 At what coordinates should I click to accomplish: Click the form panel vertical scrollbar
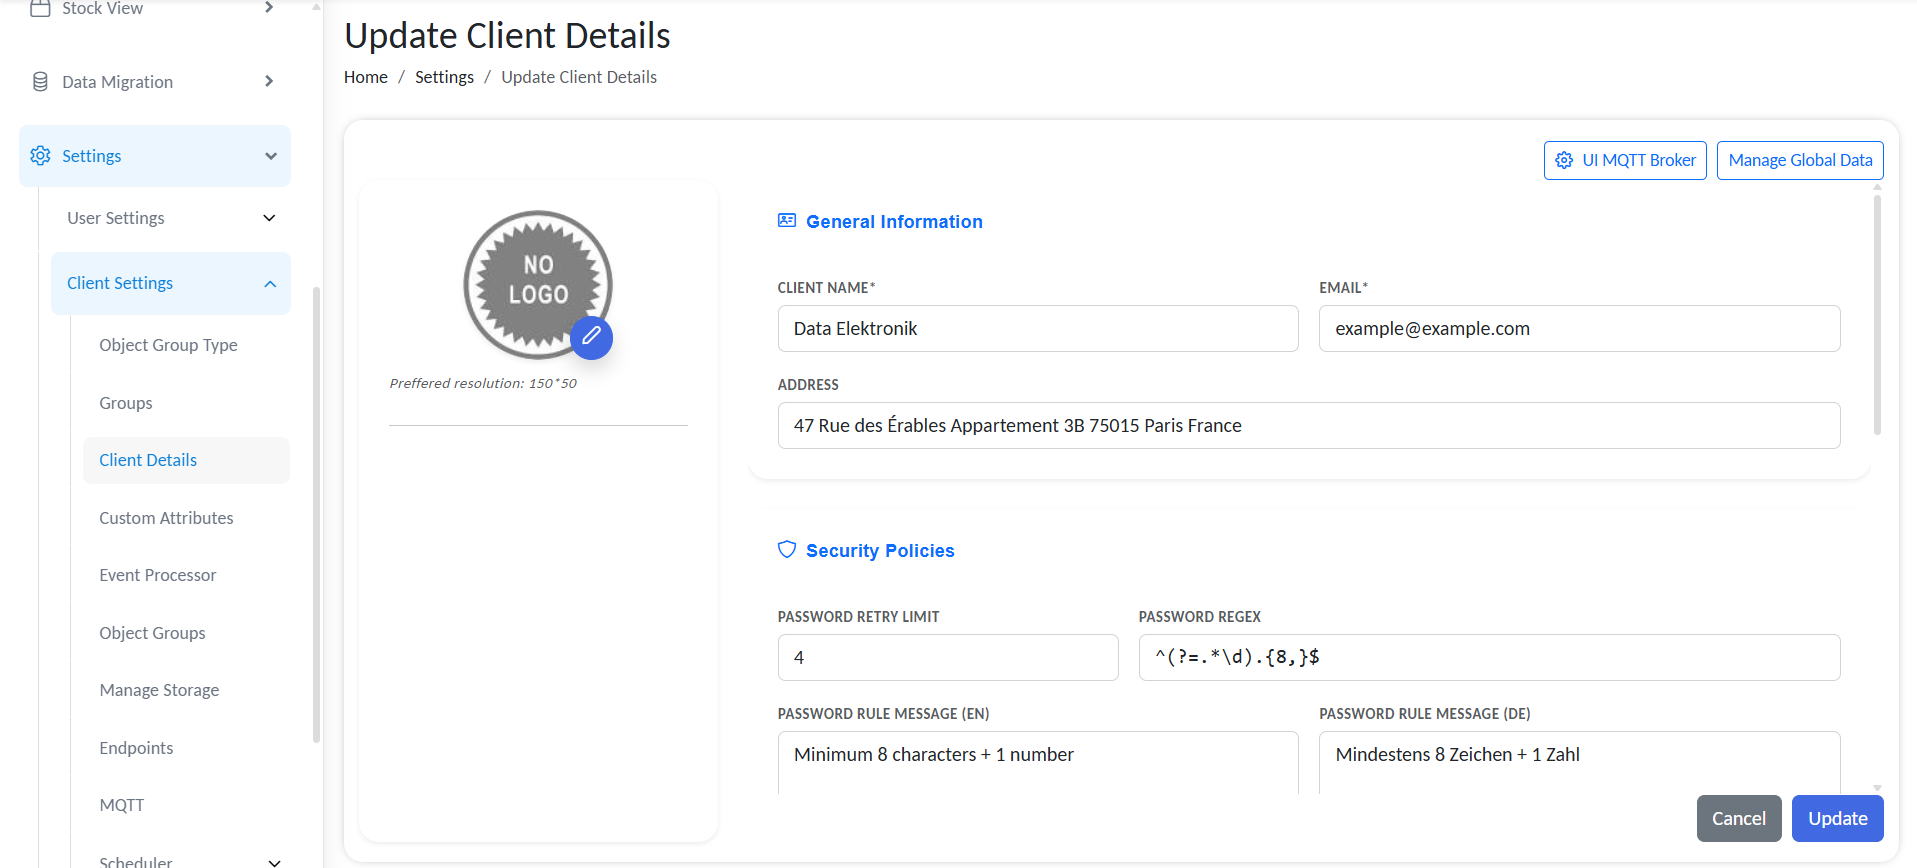(1877, 315)
